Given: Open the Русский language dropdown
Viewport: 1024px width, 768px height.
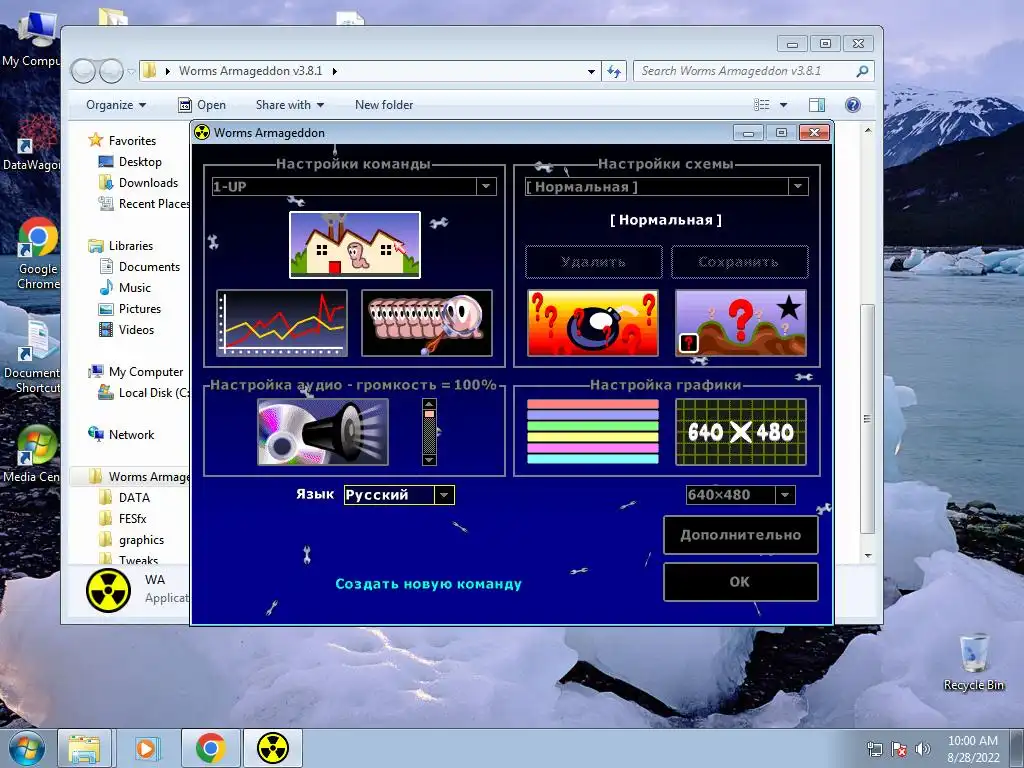Looking at the screenshot, I should [399, 495].
